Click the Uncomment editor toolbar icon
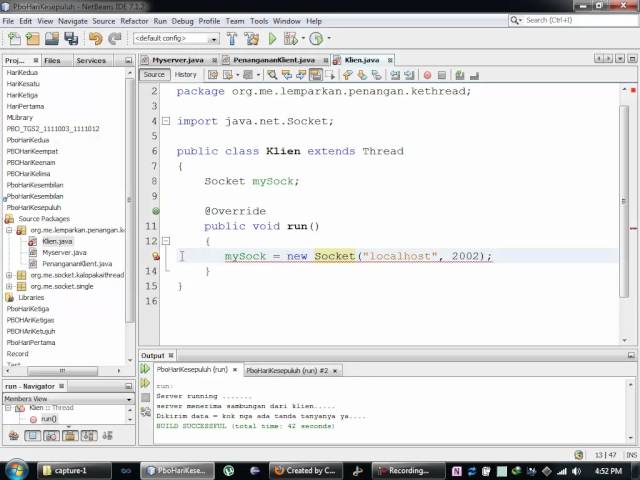640x480 pixels. tap(474, 75)
